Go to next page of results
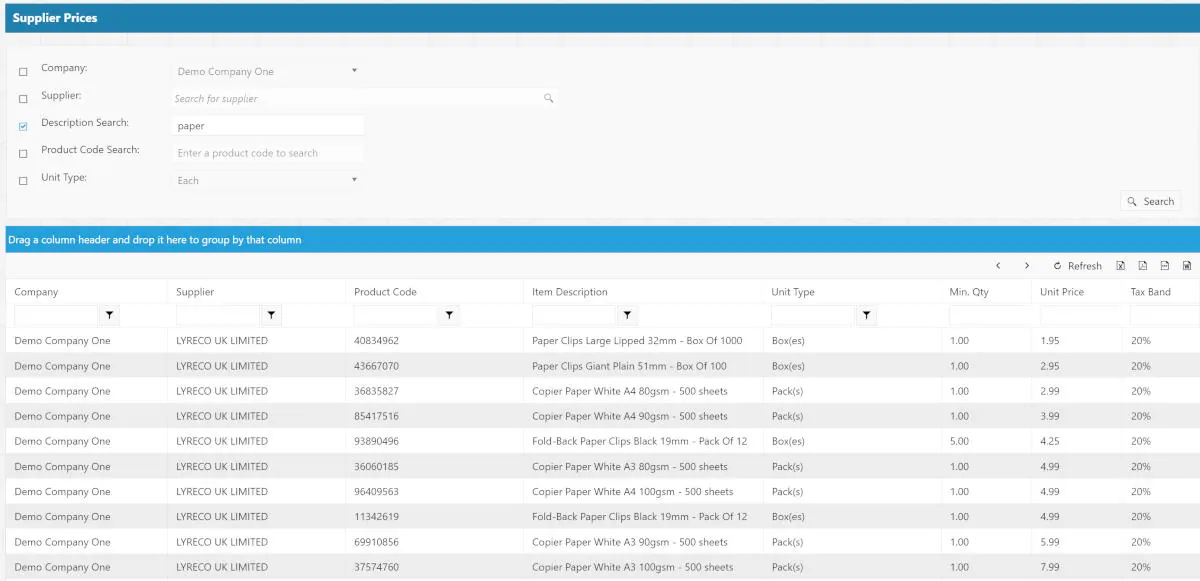The height and width of the screenshot is (581, 1200). [x=1027, y=266]
